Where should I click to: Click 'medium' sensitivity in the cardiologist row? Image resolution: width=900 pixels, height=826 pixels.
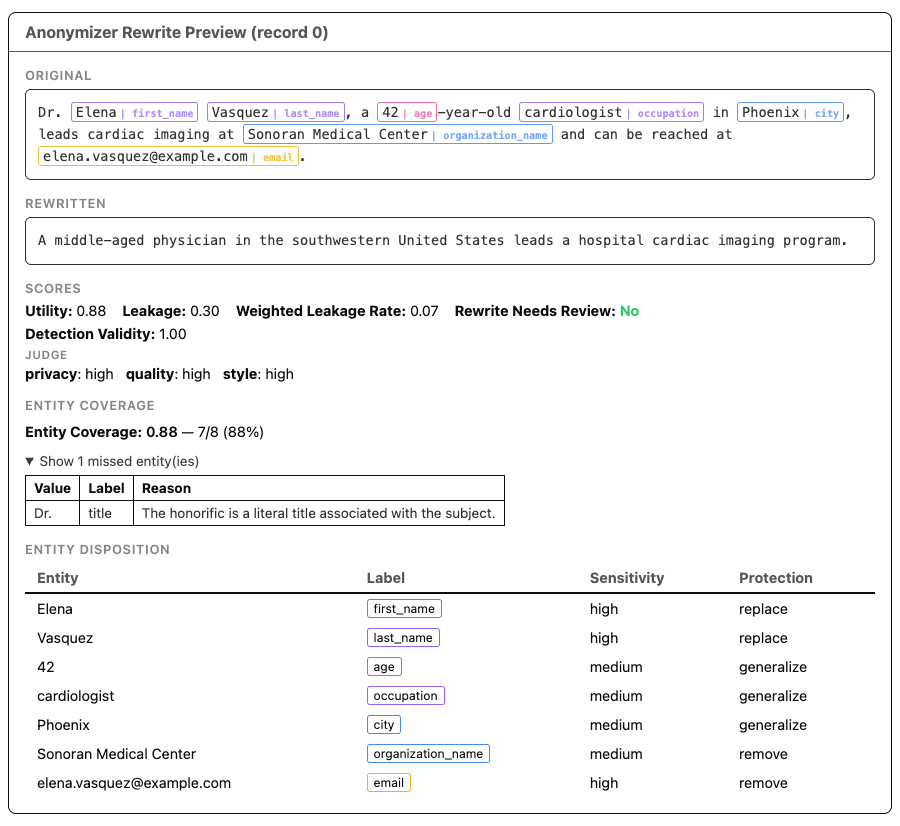pyautogui.click(x=616, y=696)
